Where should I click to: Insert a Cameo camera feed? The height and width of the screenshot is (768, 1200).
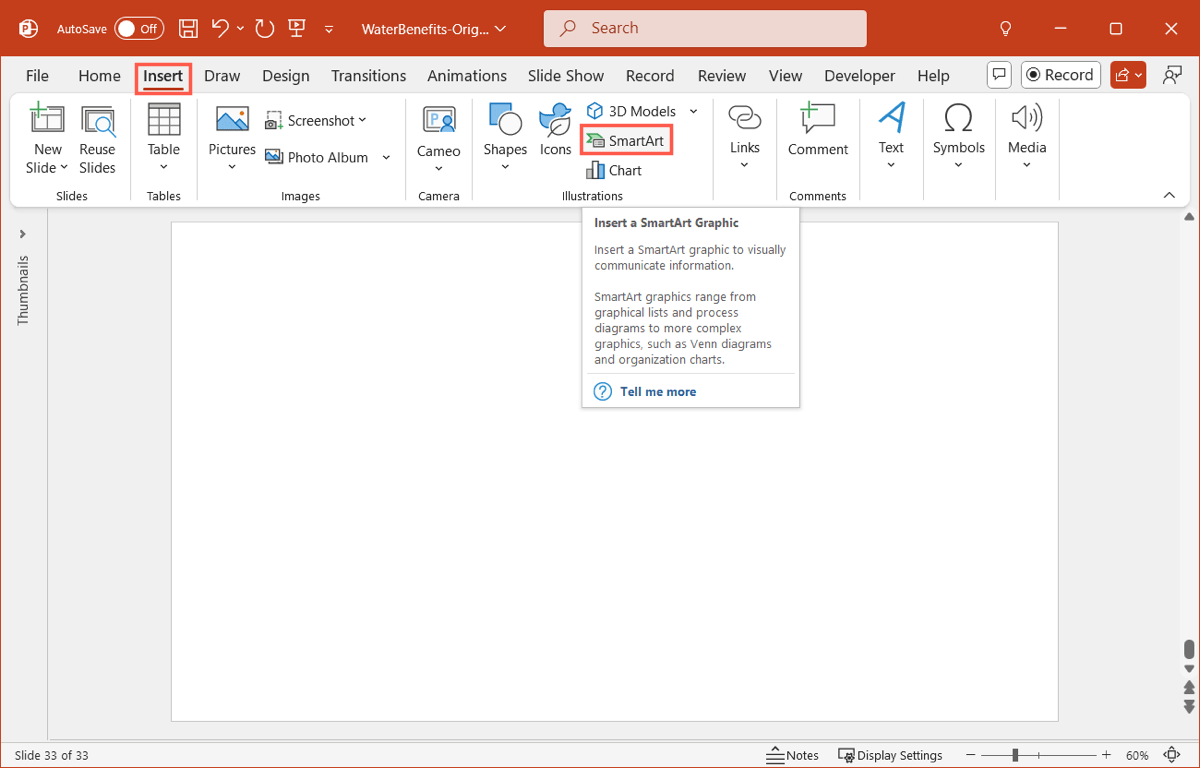coord(439,138)
